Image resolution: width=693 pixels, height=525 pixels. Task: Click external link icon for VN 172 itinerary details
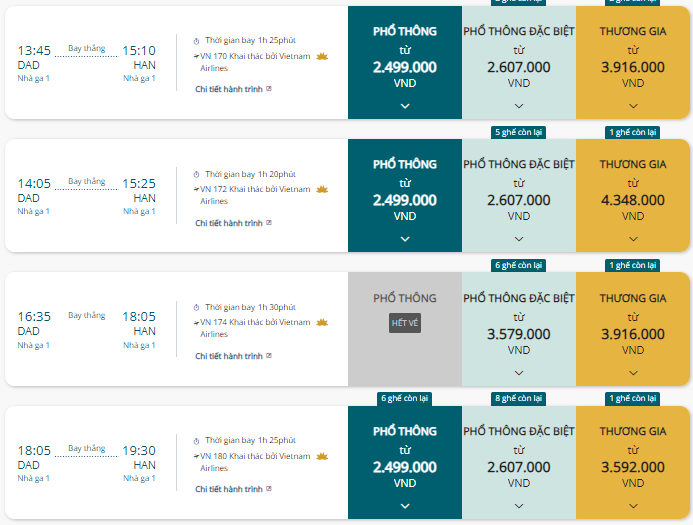click(269, 223)
